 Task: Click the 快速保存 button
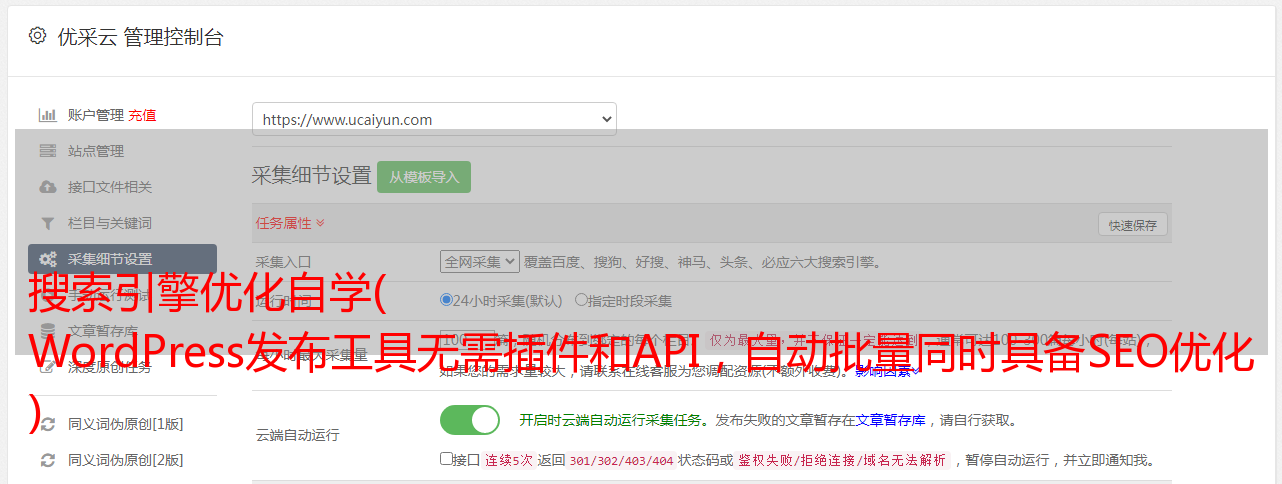(1133, 225)
